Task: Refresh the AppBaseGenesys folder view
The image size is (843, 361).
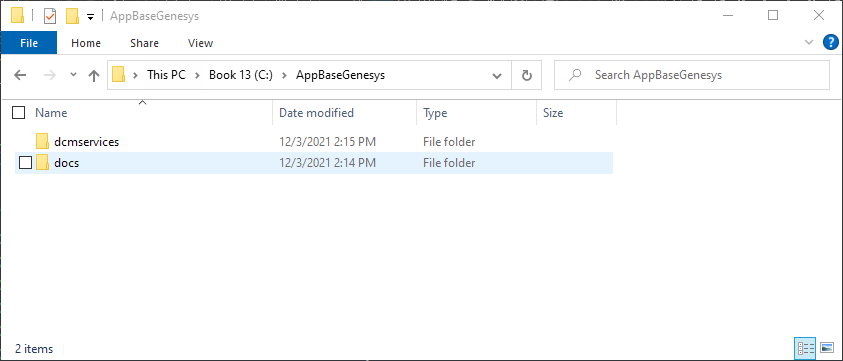Action: pos(527,75)
